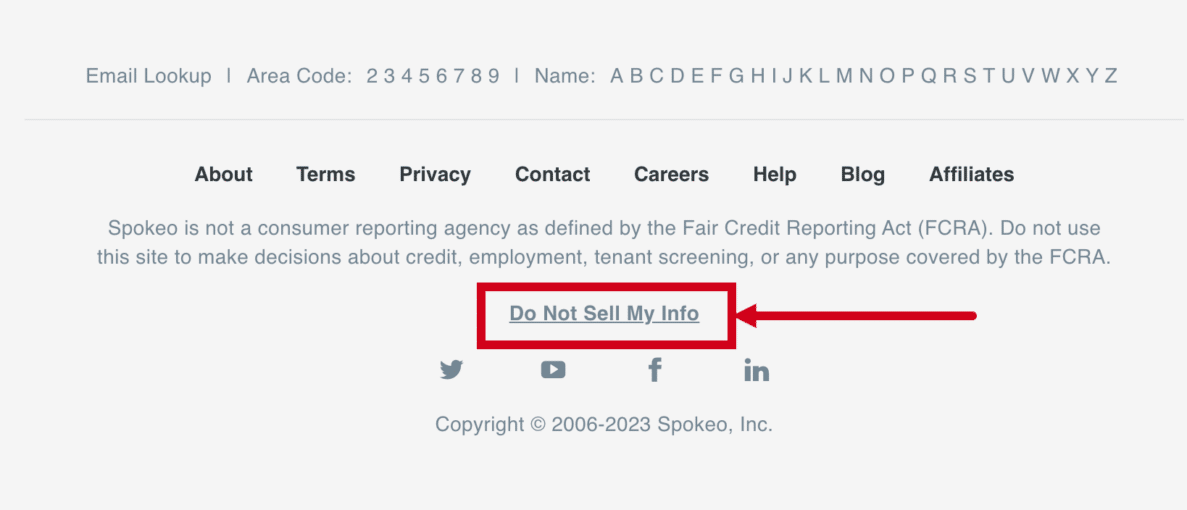Open the YouTube social icon

point(553,370)
